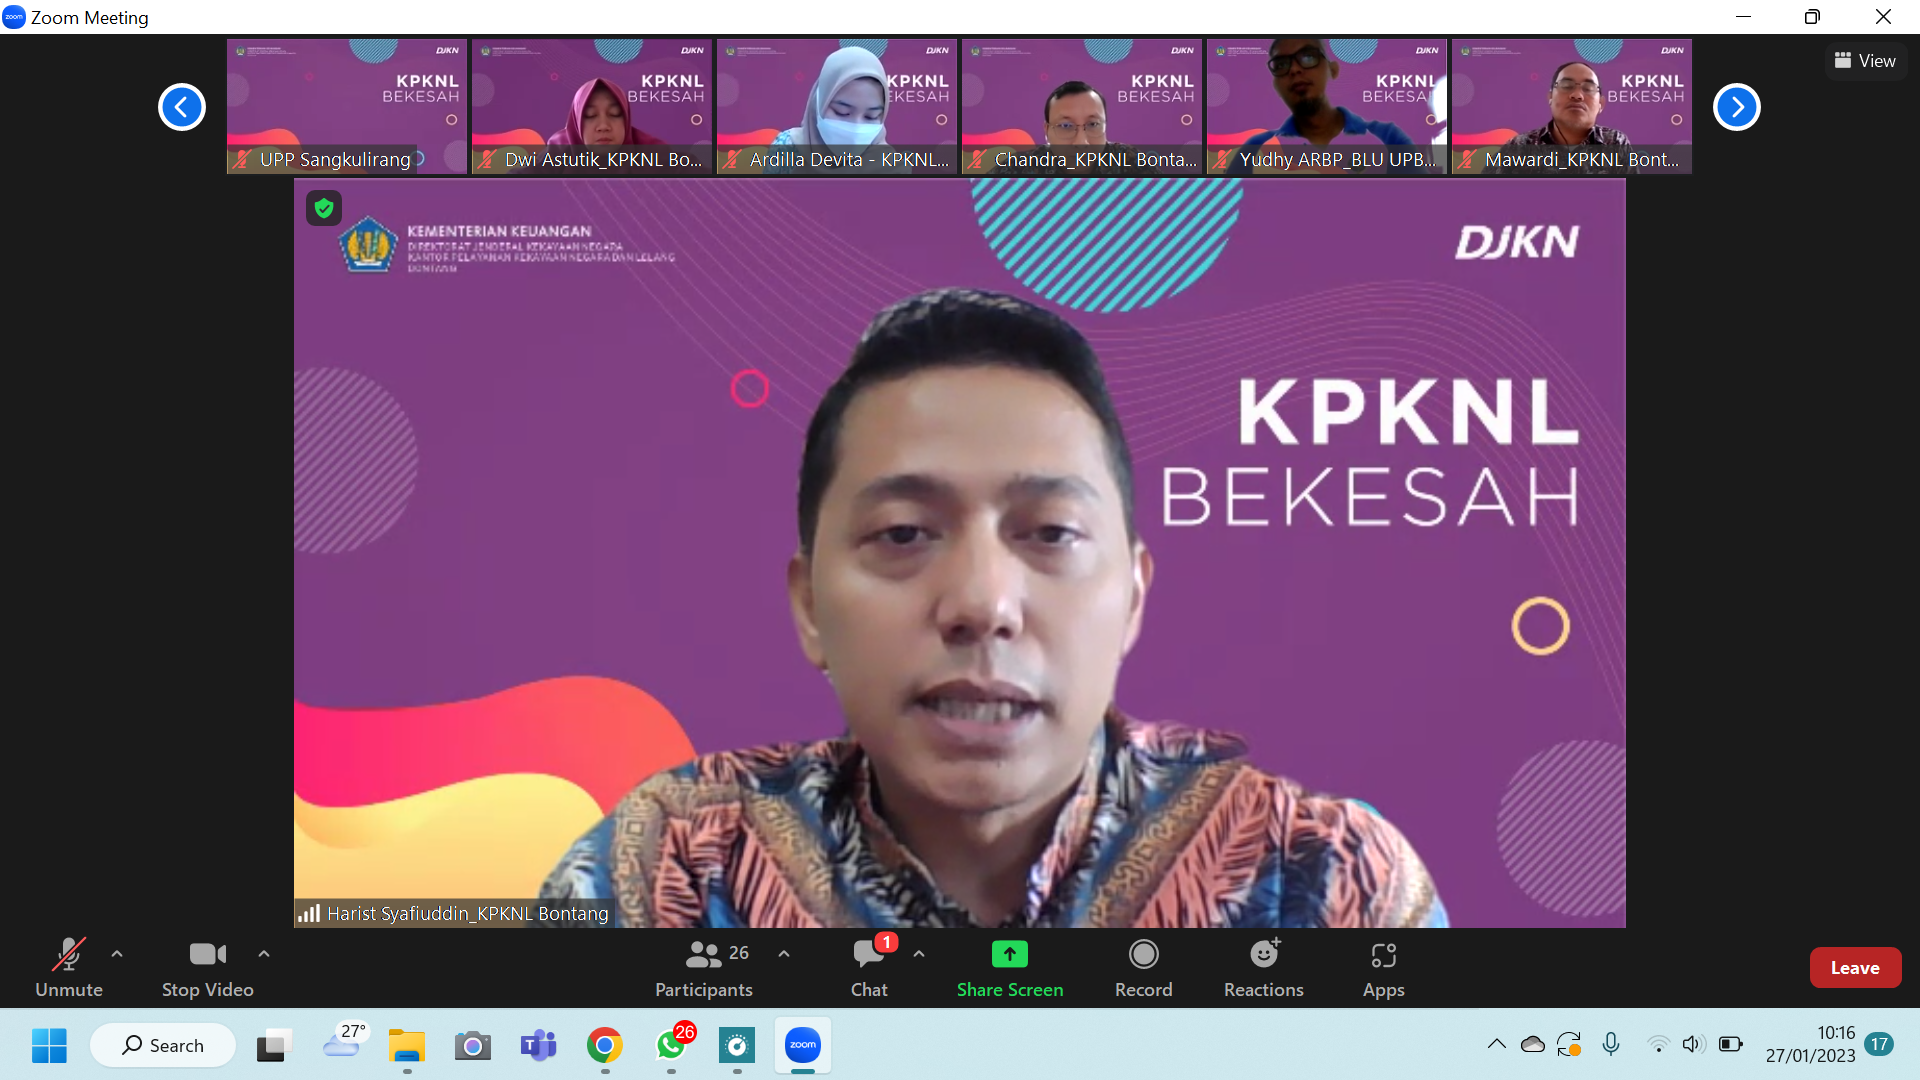Open the volume control
This screenshot has width=1920, height=1080.
1692,1044
